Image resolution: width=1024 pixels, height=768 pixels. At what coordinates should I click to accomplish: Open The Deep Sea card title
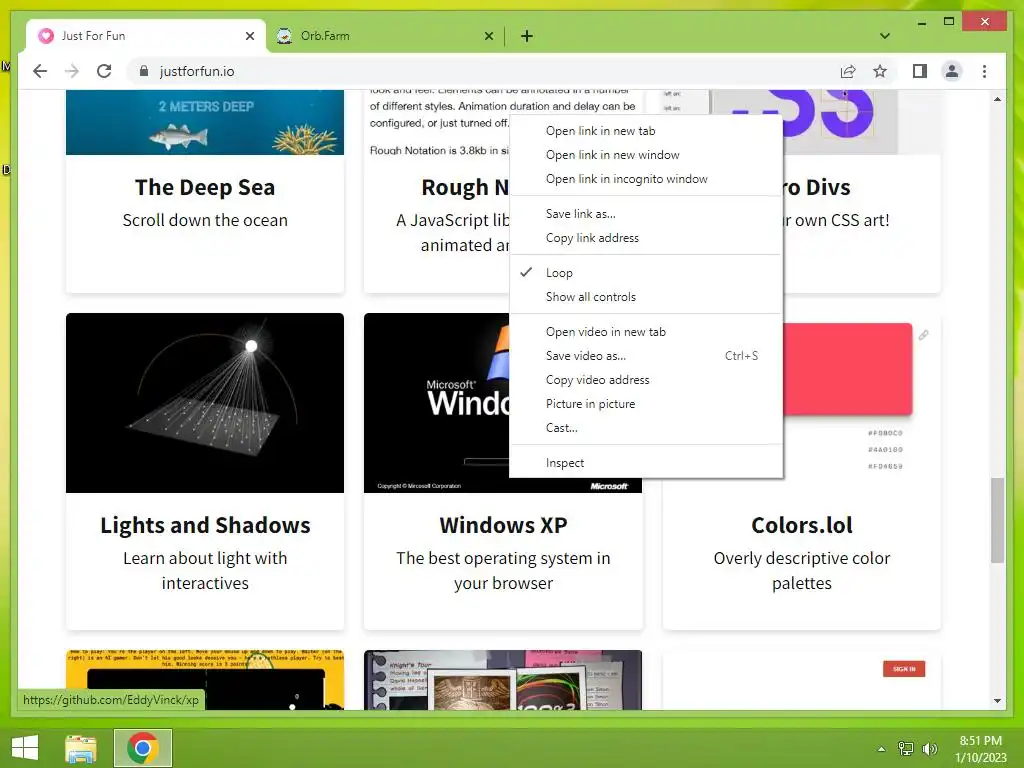pyautogui.click(x=204, y=187)
